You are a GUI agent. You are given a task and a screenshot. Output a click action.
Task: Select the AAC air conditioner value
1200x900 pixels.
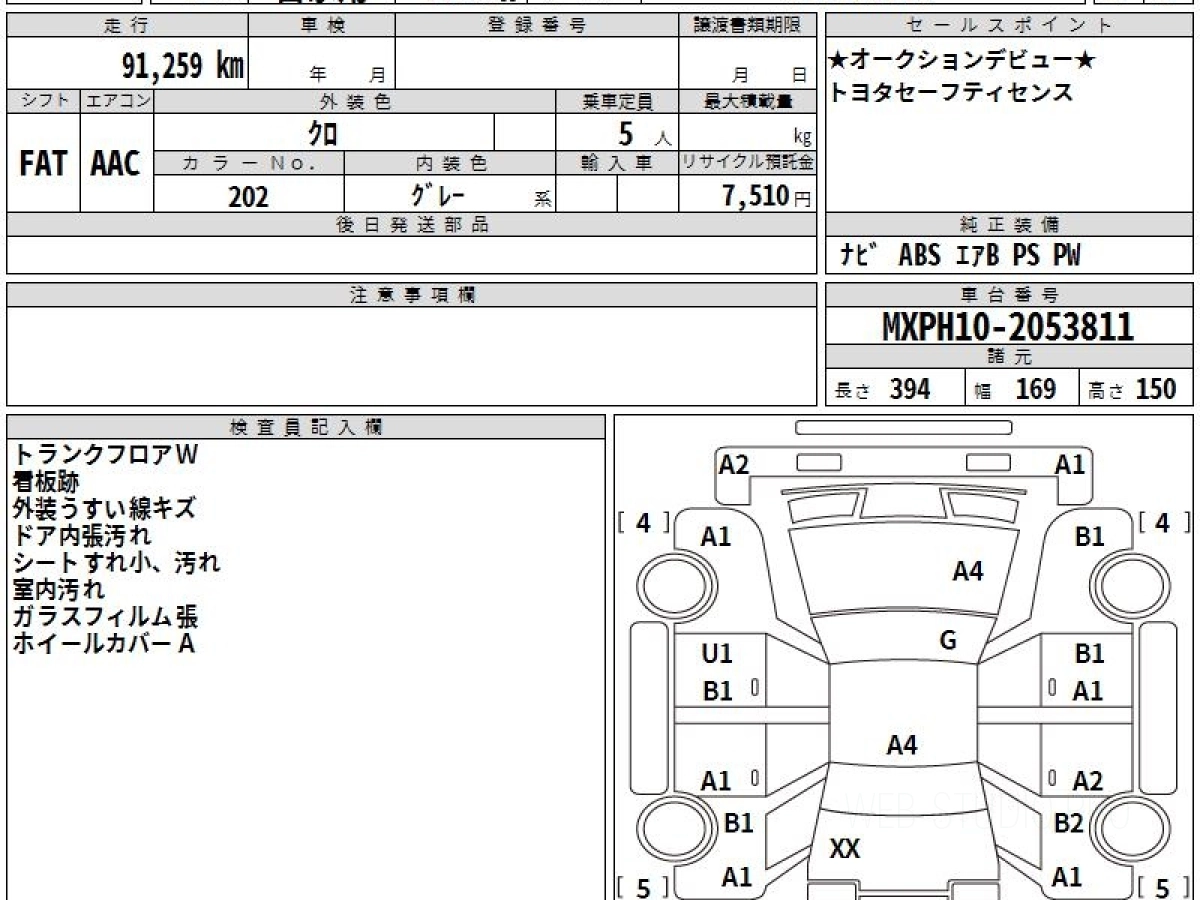tap(116, 164)
